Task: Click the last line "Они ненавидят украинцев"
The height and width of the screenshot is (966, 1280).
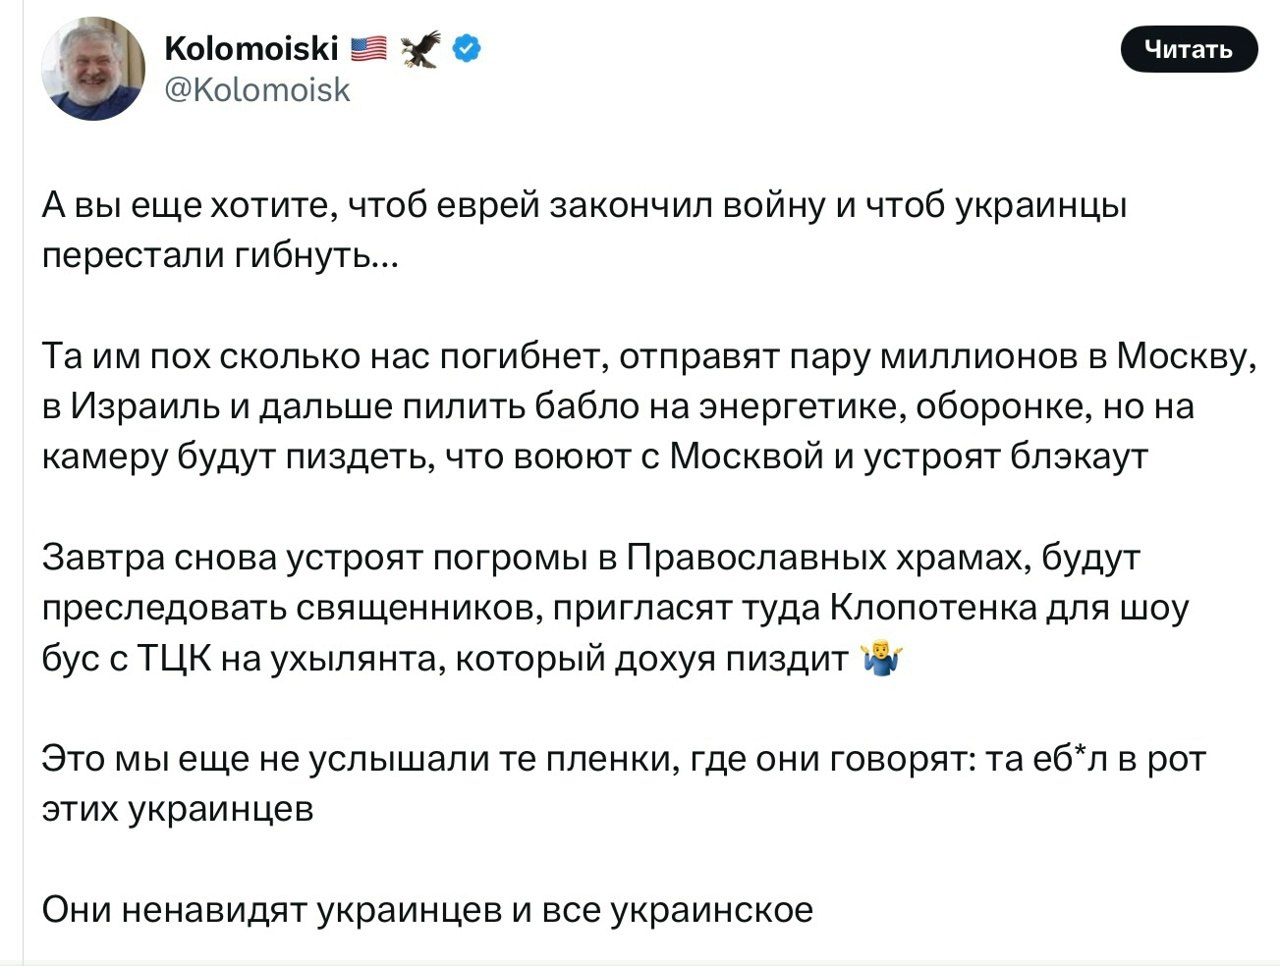Action: (x=427, y=910)
